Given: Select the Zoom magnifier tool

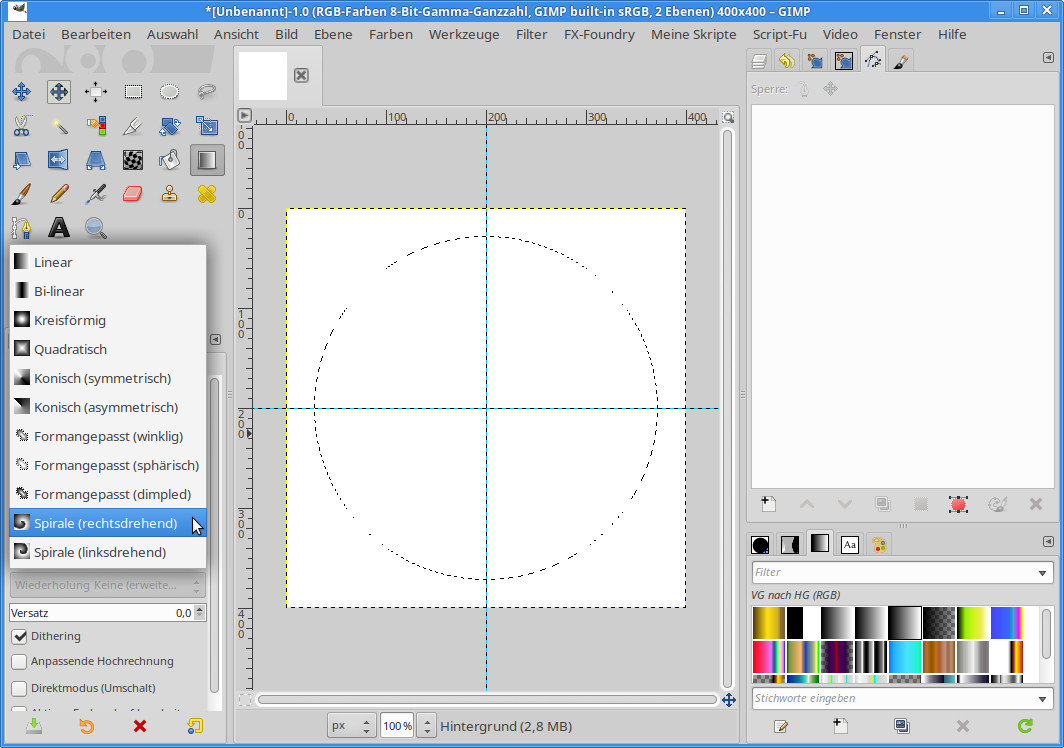Looking at the screenshot, I should (96, 228).
